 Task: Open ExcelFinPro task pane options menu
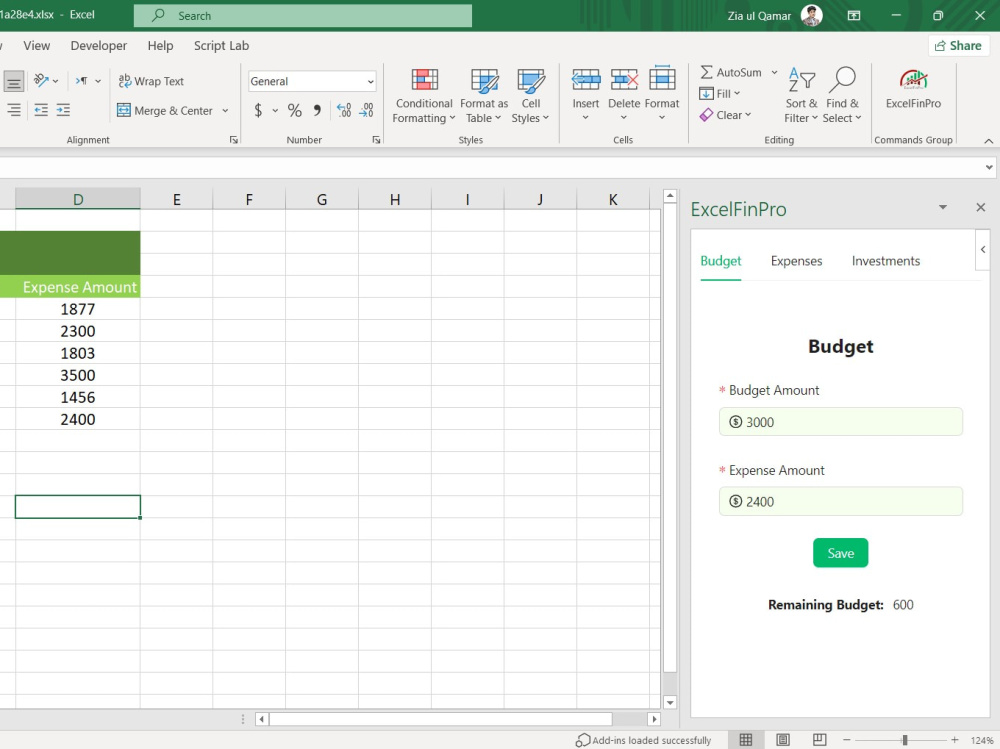(x=943, y=207)
